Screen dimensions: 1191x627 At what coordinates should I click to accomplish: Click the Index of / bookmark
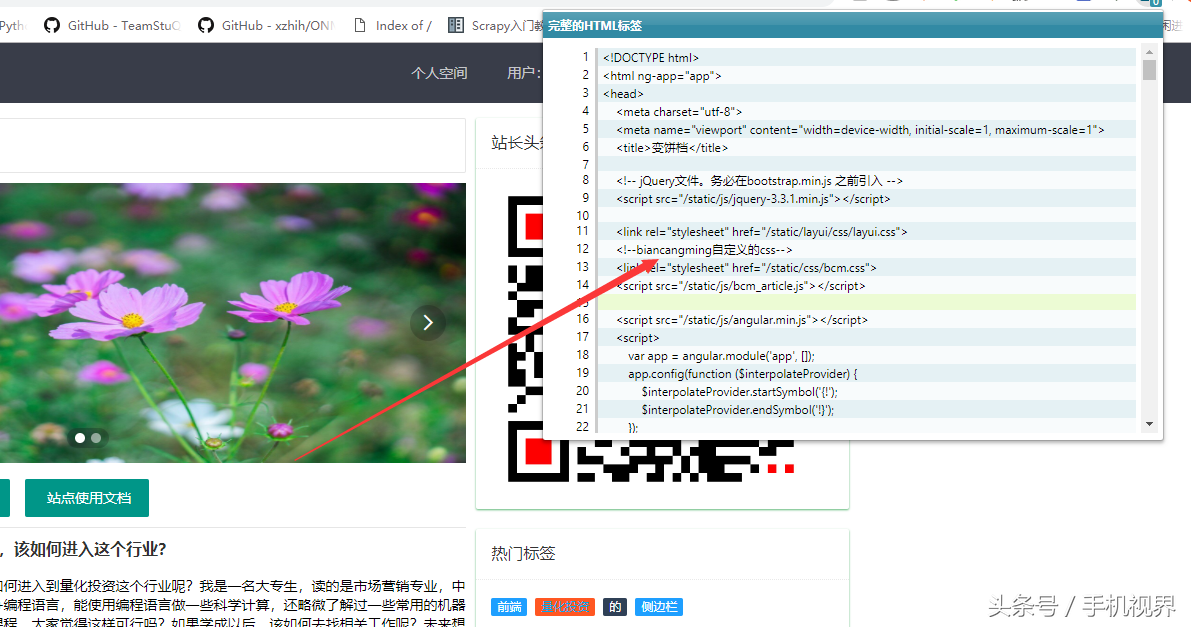point(393,26)
